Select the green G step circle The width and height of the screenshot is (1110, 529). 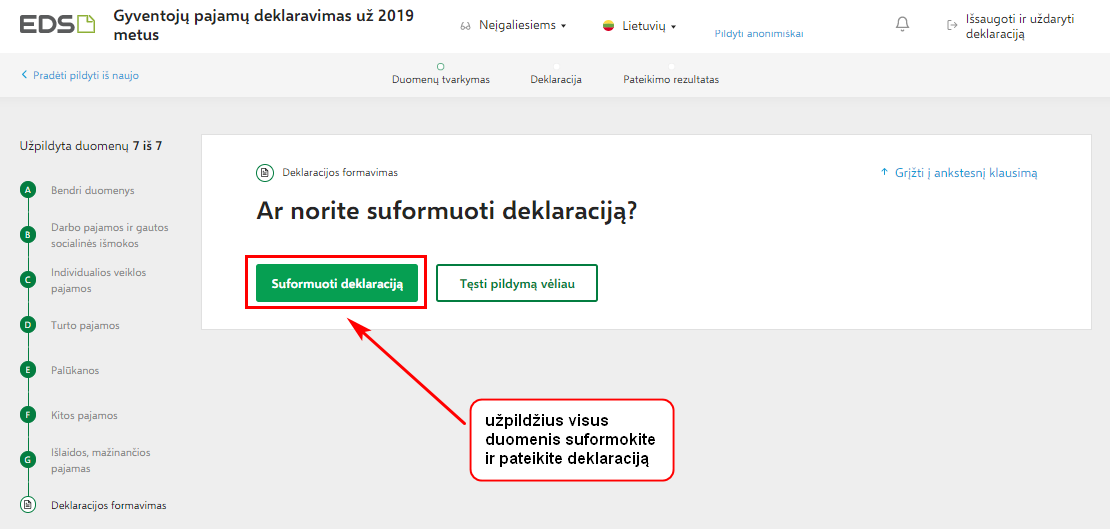[x=28, y=460]
